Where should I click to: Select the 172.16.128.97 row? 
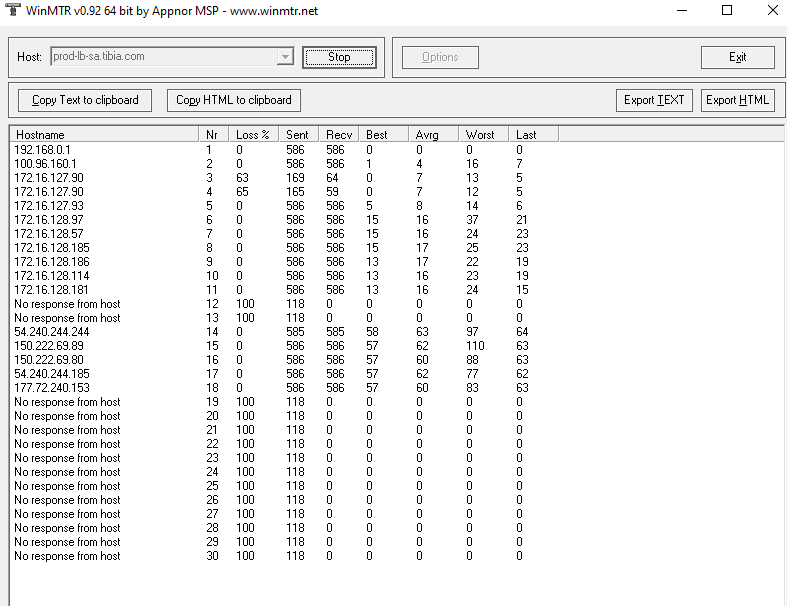point(284,220)
